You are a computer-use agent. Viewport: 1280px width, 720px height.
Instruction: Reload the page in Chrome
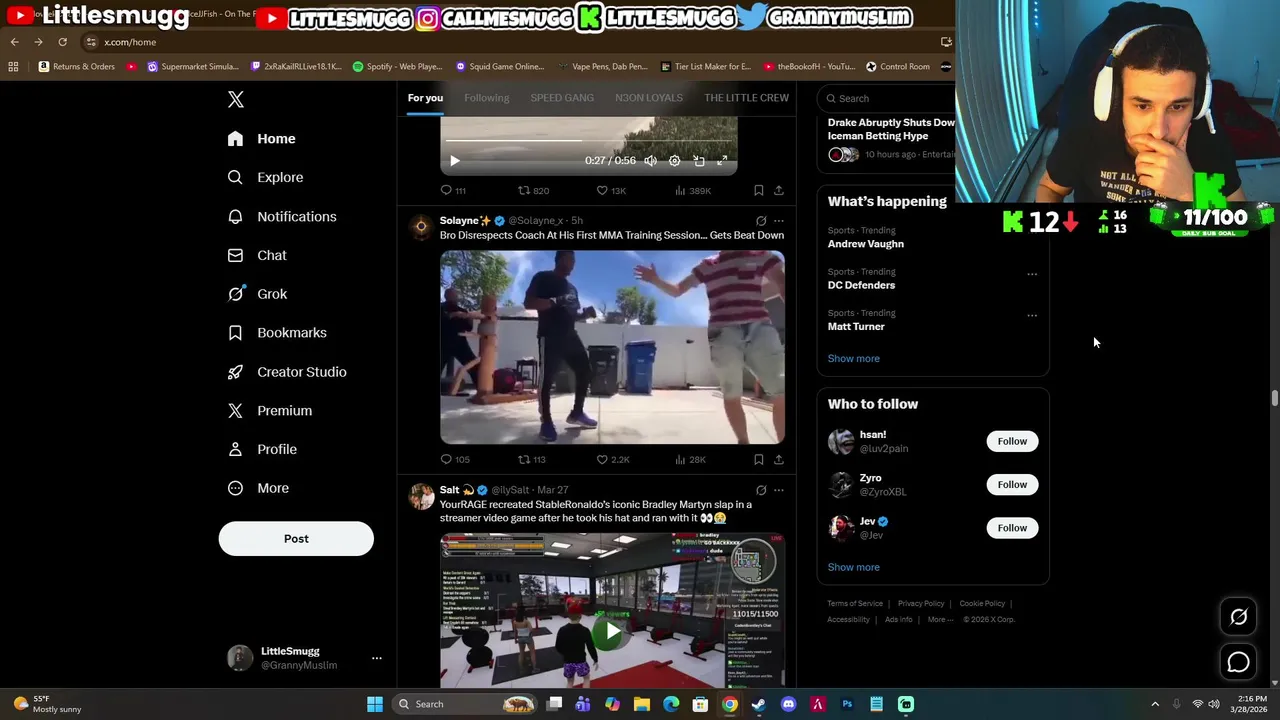coord(62,42)
